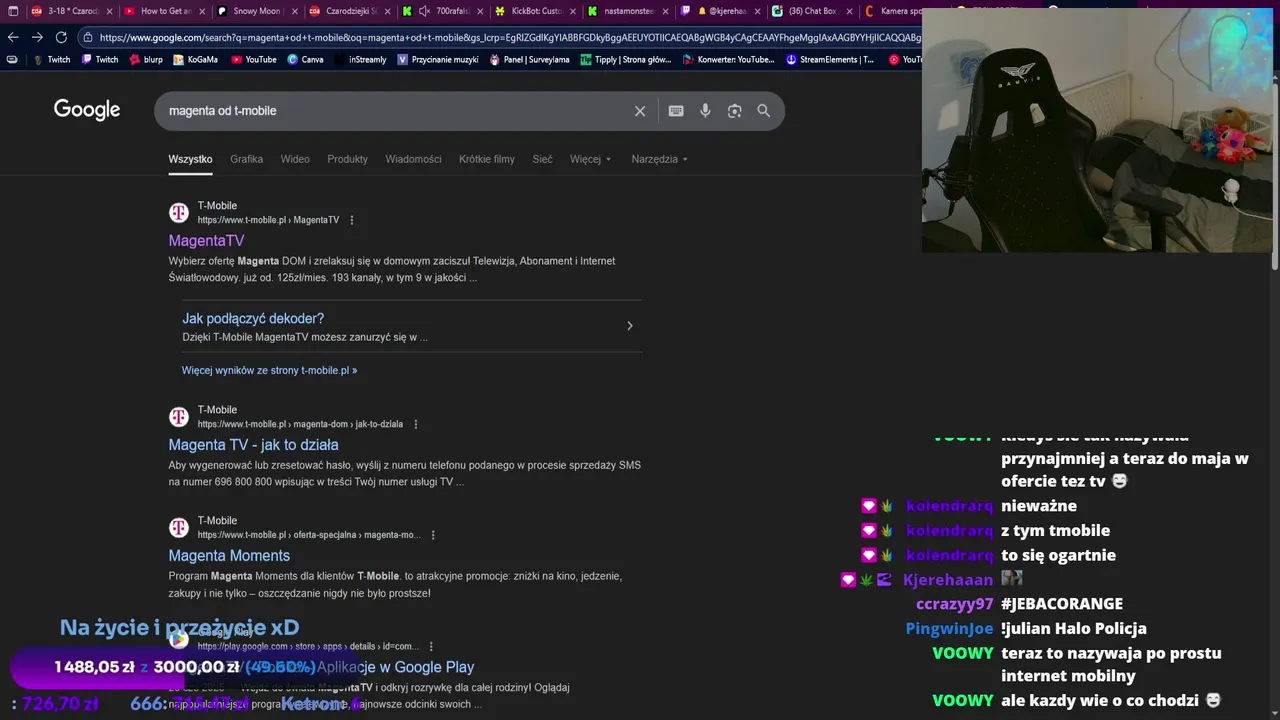This screenshot has width=1280, height=720.
Task: Search by image with camera icon
Action: coord(734,111)
